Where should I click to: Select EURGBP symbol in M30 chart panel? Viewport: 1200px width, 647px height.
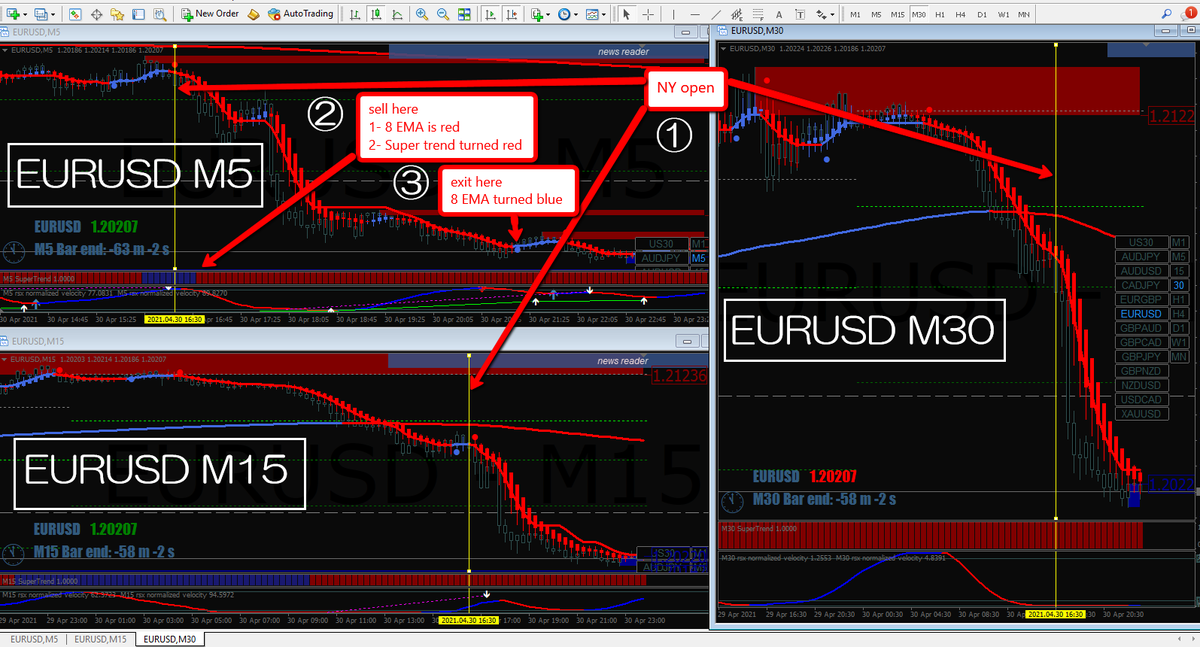pyautogui.click(x=1141, y=299)
